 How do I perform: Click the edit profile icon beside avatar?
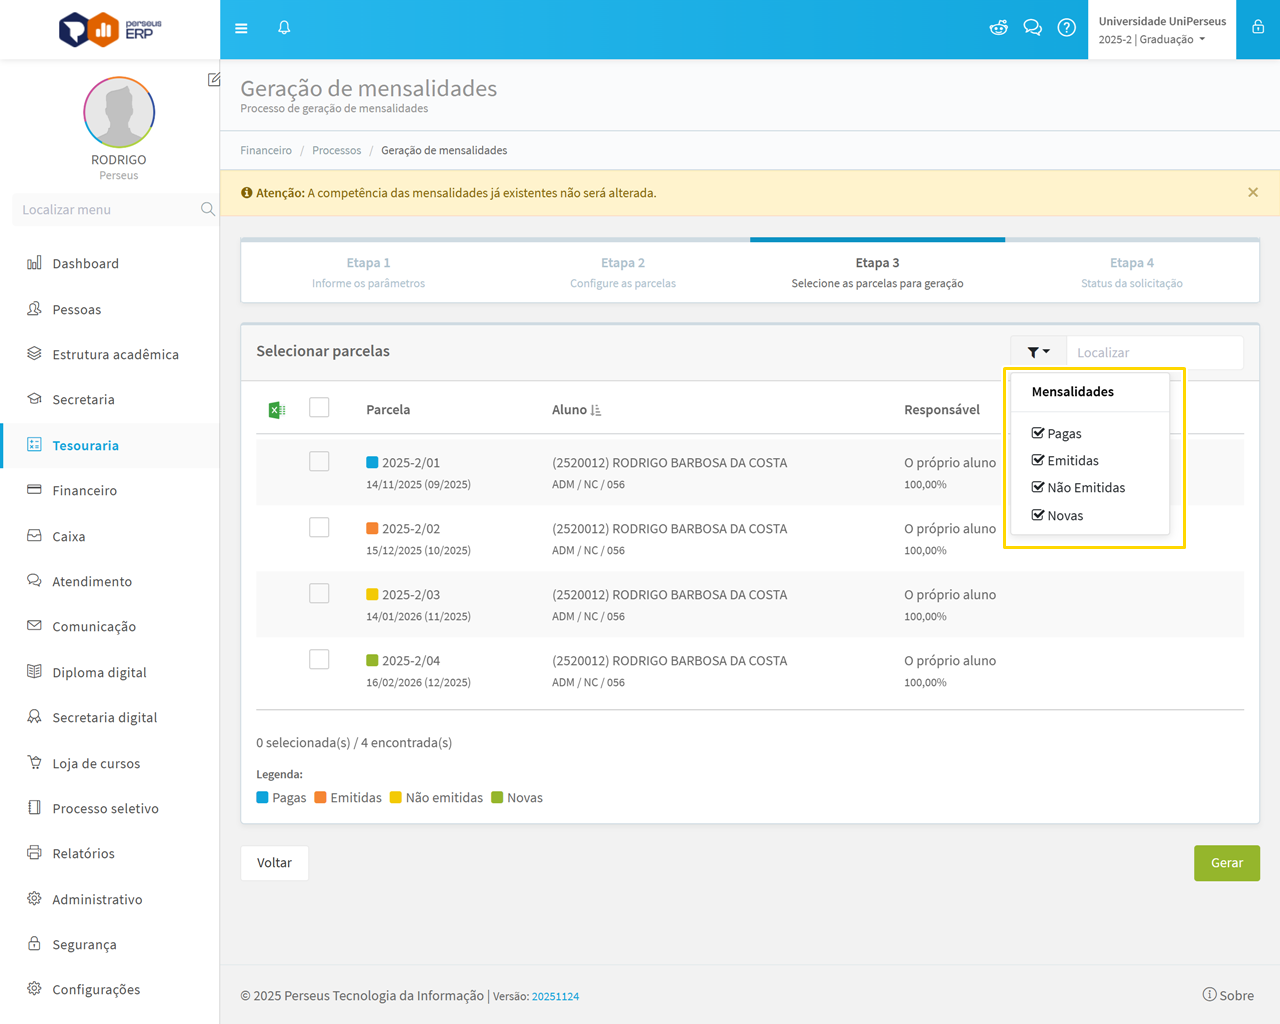coord(214,79)
